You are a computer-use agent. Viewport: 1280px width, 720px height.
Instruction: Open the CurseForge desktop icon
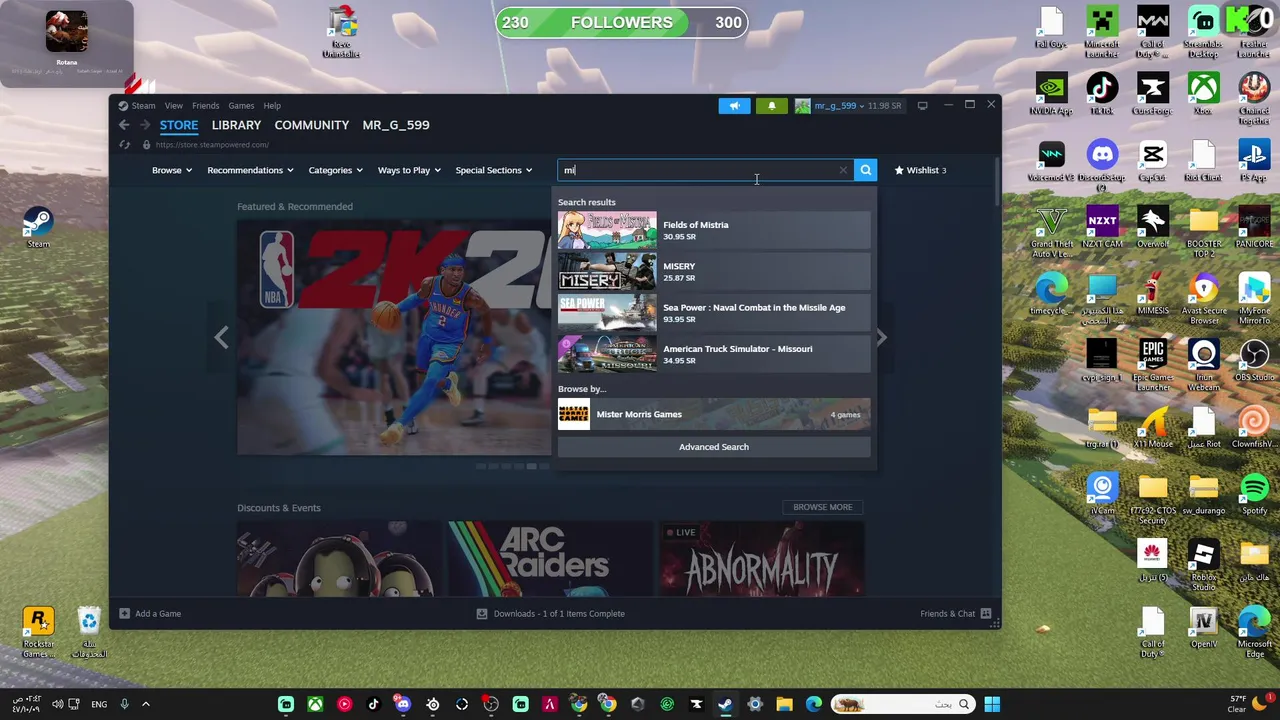tap(1152, 94)
